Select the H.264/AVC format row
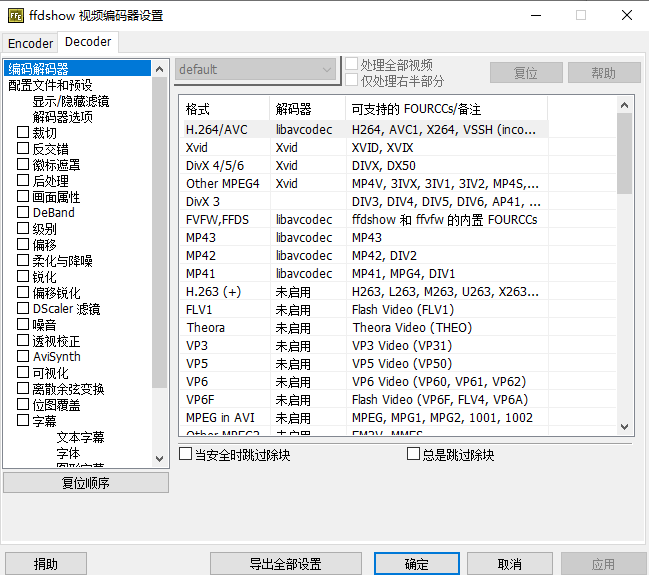The height and width of the screenshot is (575, 649). click(365, 130)
